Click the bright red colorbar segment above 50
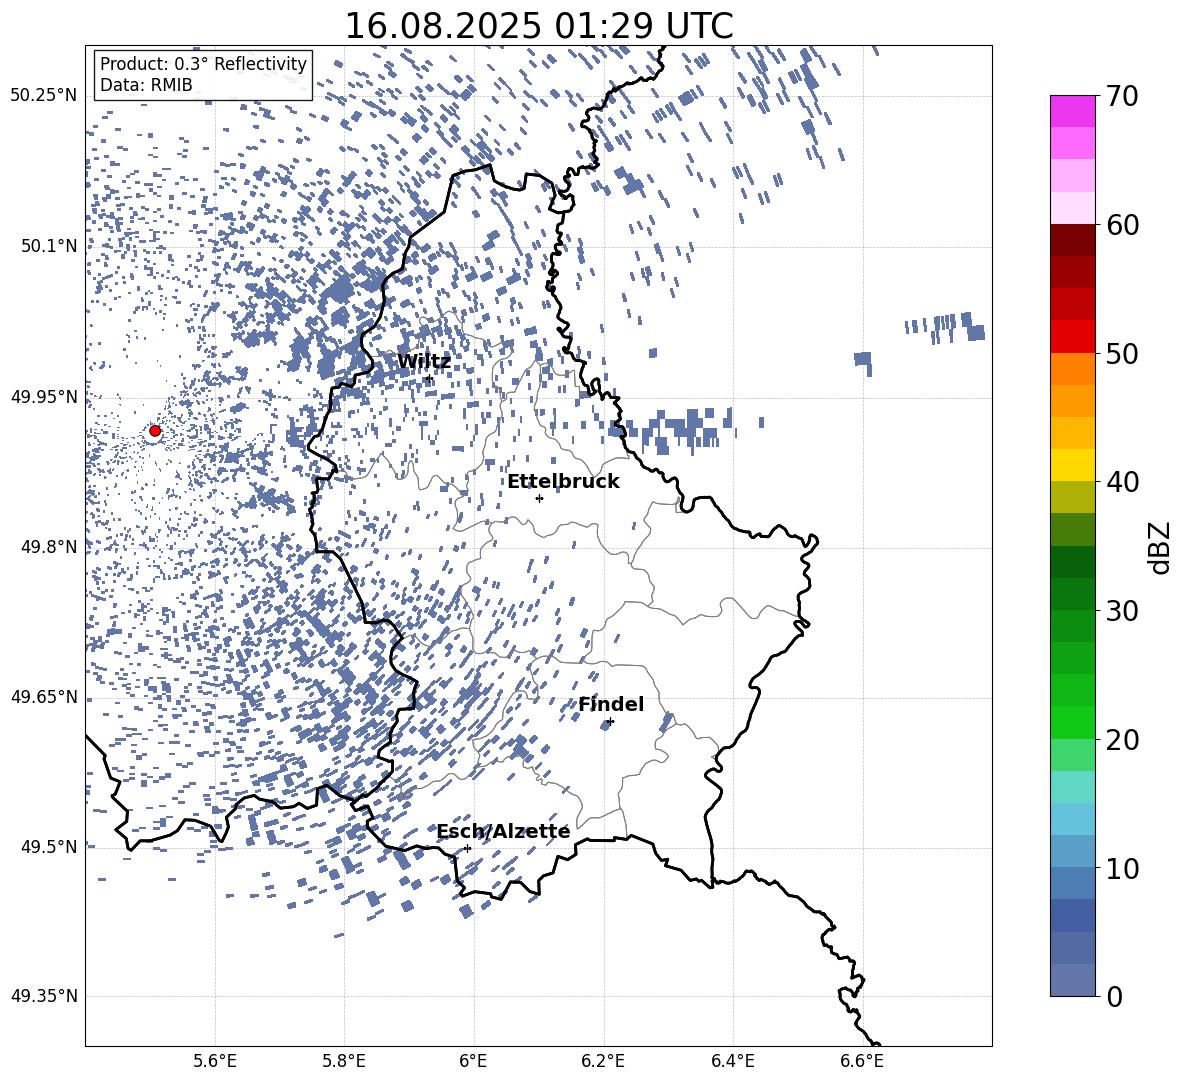The height and width of the screenshot is (1081, 1184). coord(1073,337)
